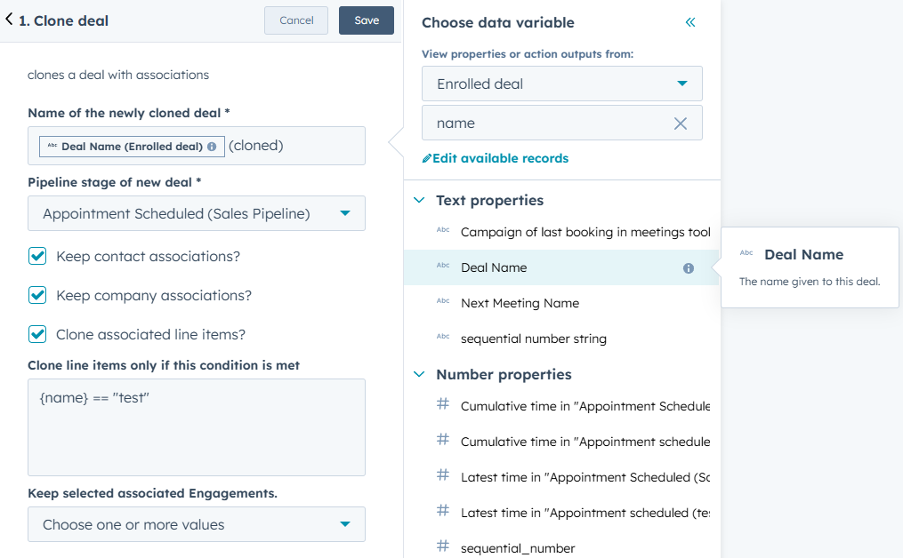Click info icon in Deal Name token

(212, 146)
